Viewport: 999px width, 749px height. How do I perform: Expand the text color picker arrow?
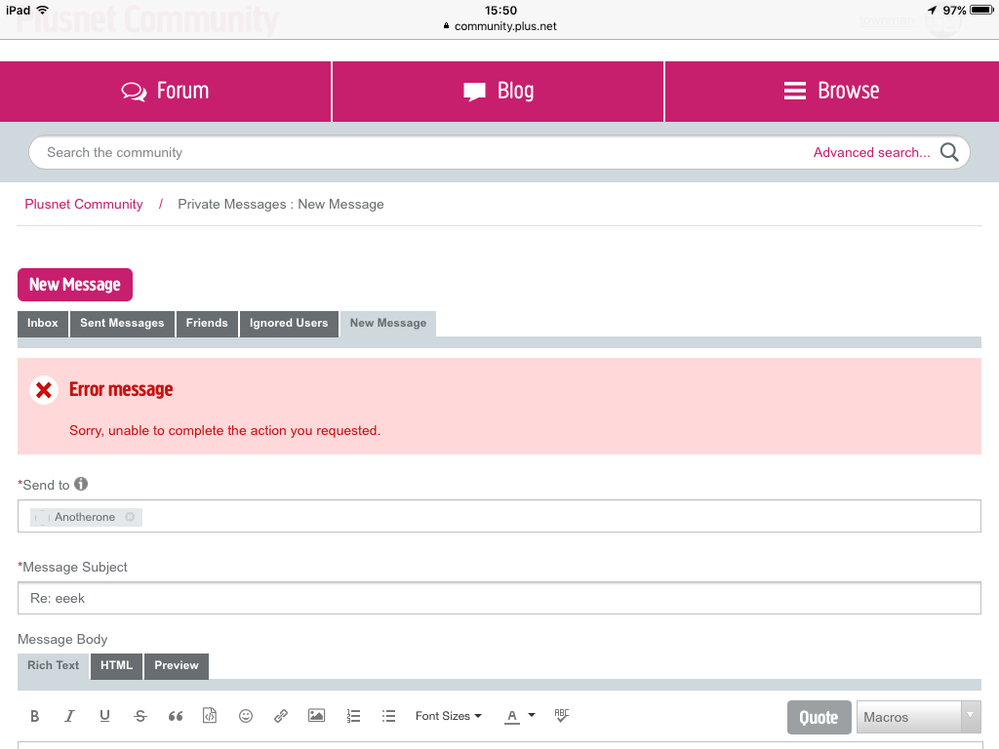pos(531,716)
